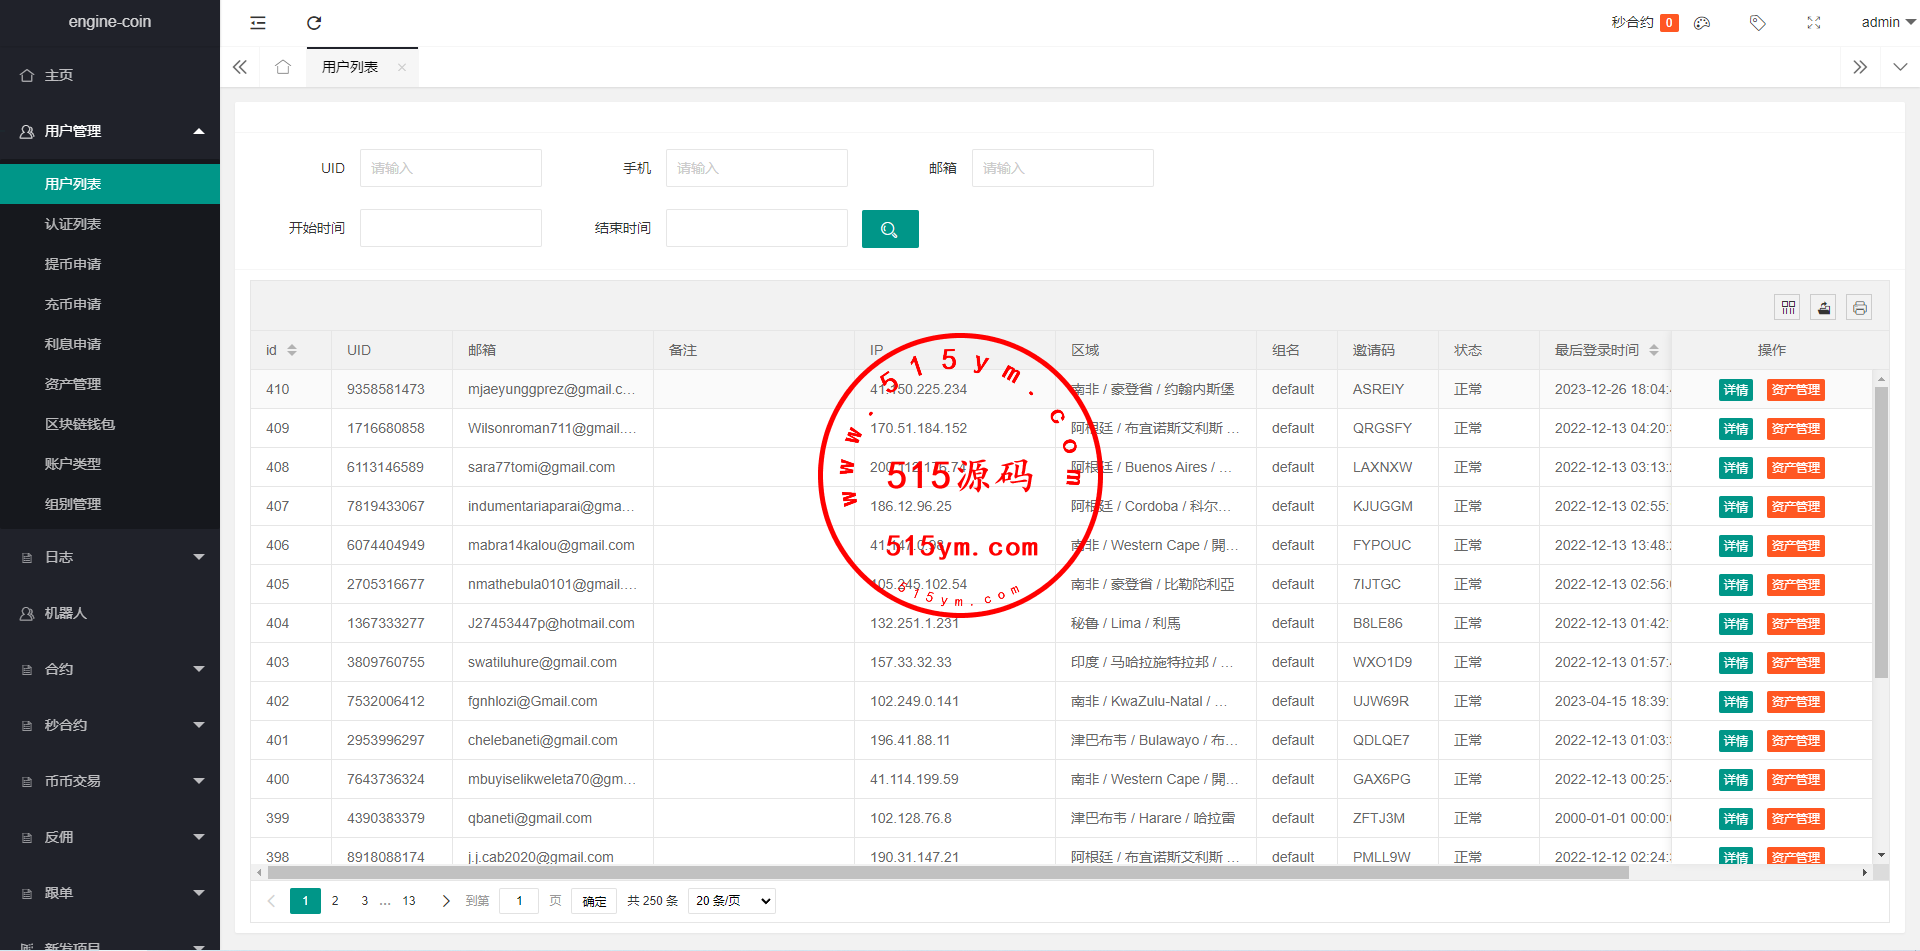Image resolution: width=1920 pixels, height=951 pixels.
Task: Sort table by id column arrows
Action: click(x=292, y=350)
